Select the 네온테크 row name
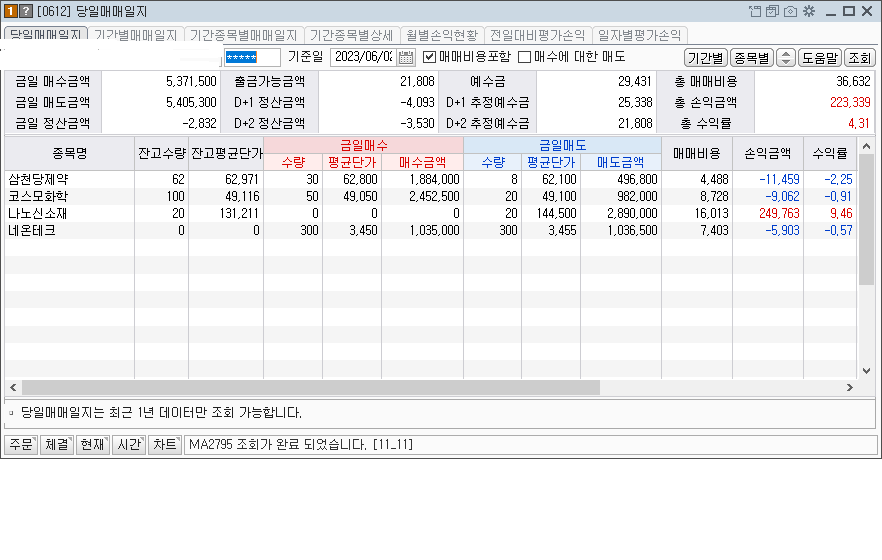The height and width of the screenshot is (560, 882). (32, 231)
